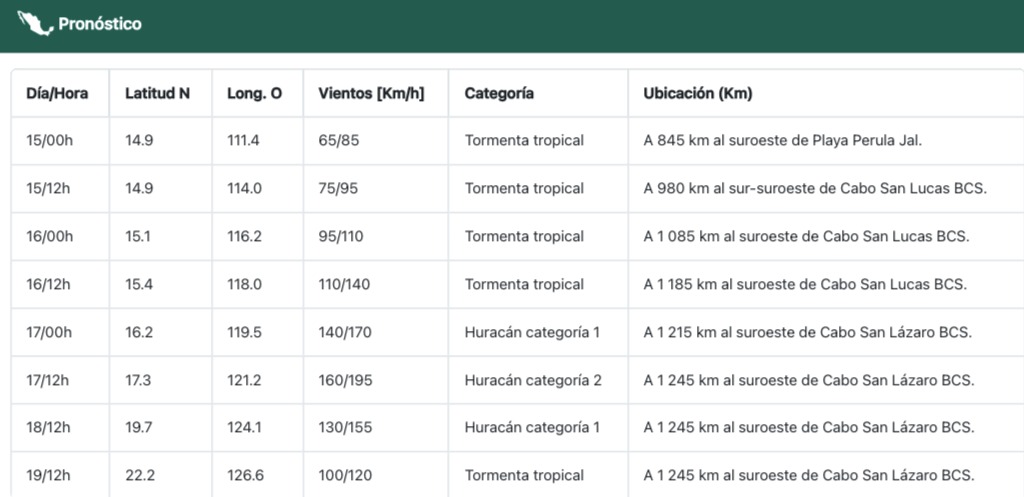Image resolution: width=1024 pixels, height=497 pixels.
Task: Click longitude value 119.5
Action: 244,332
